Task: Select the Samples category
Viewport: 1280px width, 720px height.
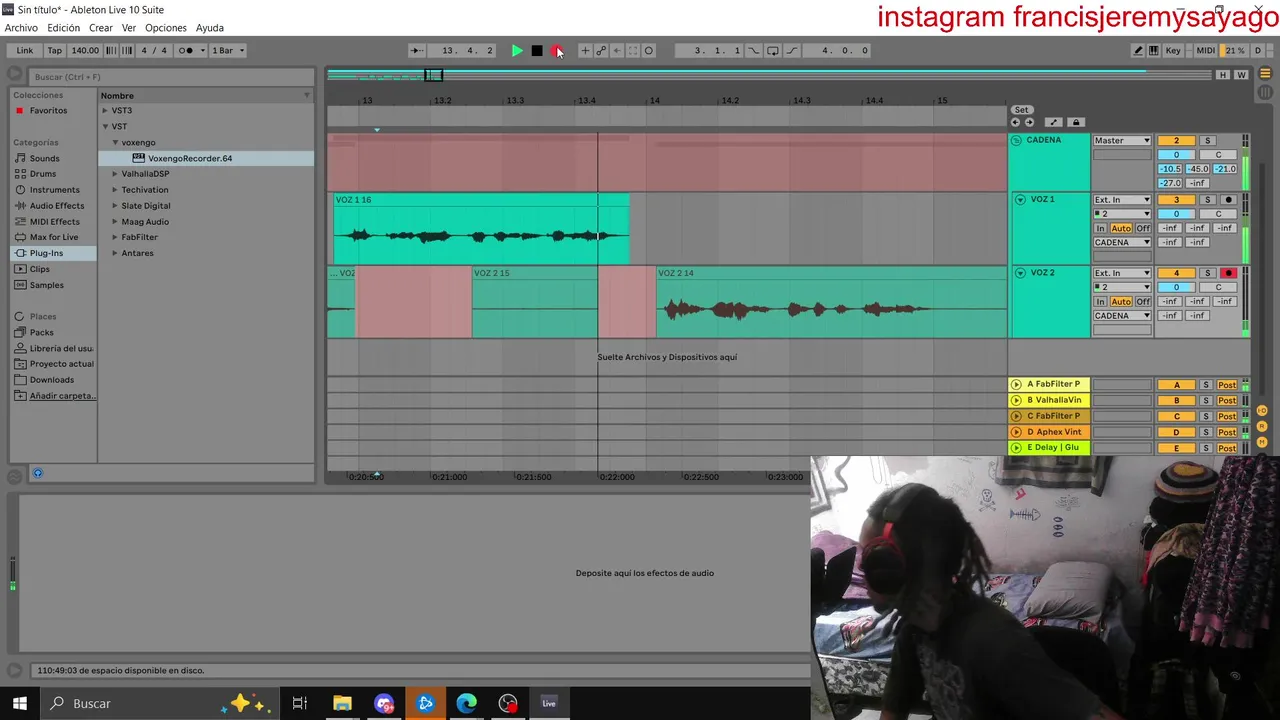Action: coord(46,285)
